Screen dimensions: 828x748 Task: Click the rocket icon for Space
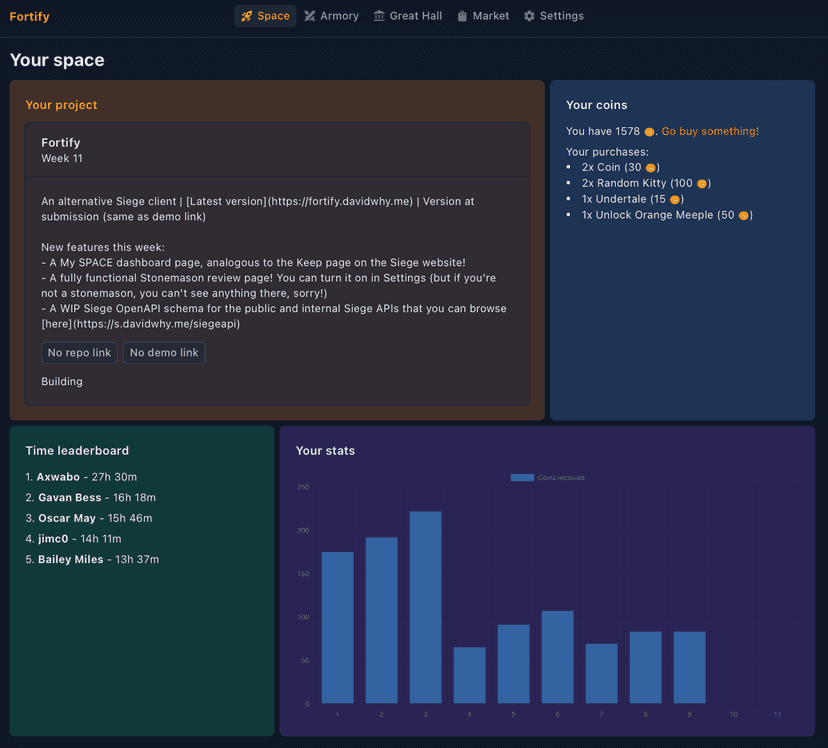(x=247, y=16)
